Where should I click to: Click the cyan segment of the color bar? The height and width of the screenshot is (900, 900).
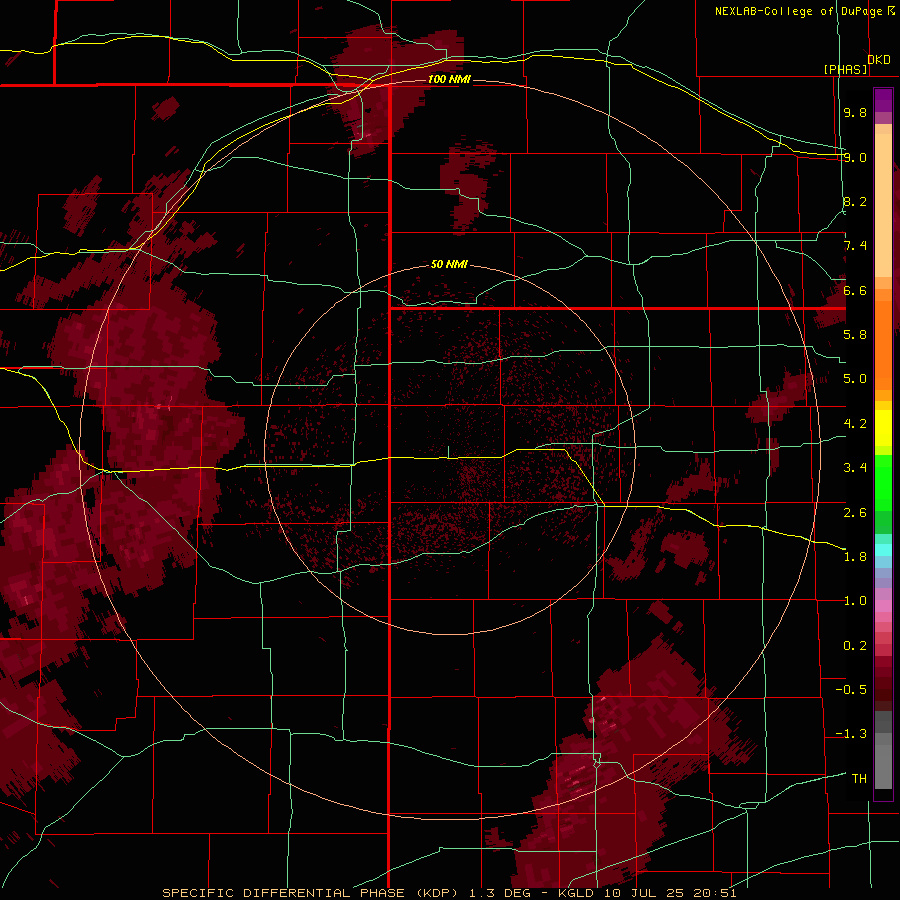[883, 550]
